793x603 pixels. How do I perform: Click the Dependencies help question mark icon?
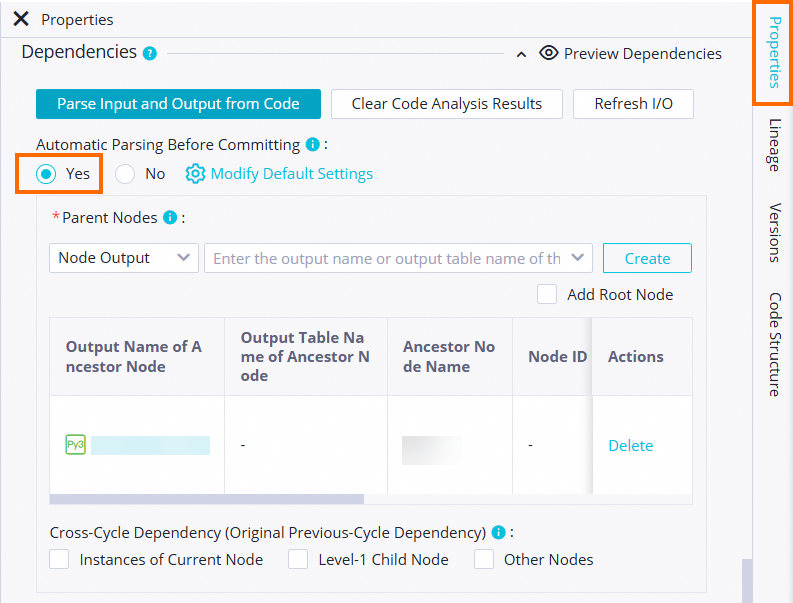point(150,53)
